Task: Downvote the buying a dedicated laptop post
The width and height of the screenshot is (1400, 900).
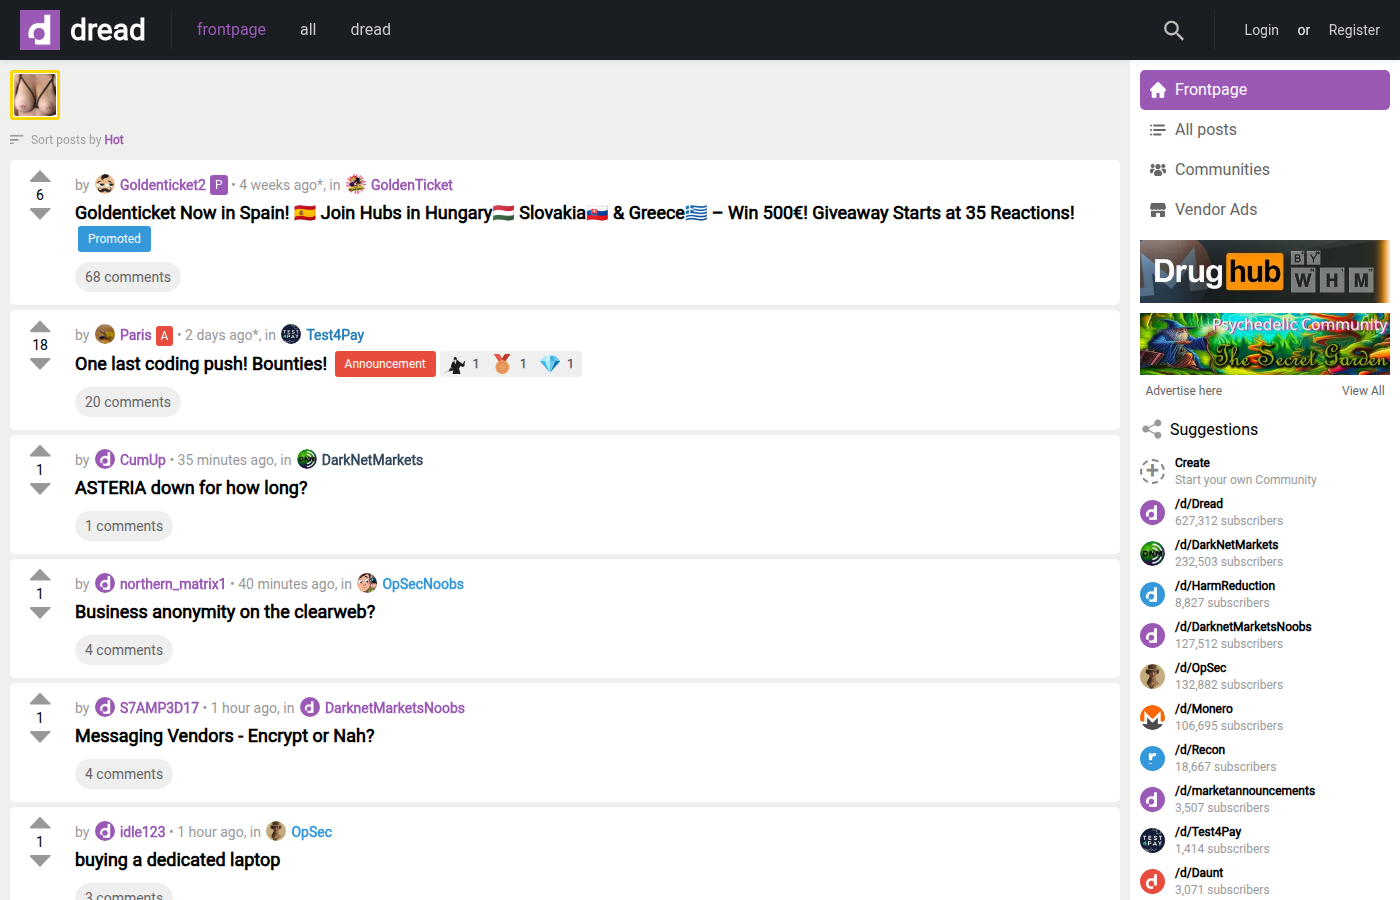Action: click(x=40, y=861)
